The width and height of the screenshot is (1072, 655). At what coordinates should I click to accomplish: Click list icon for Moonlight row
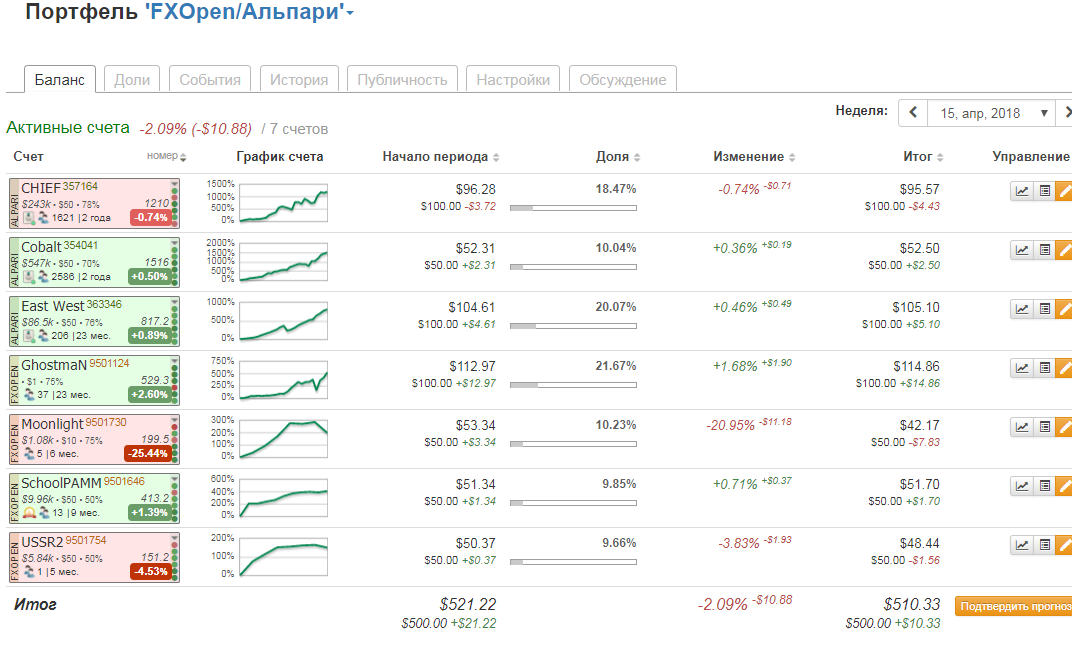[x=1044, y=427]
